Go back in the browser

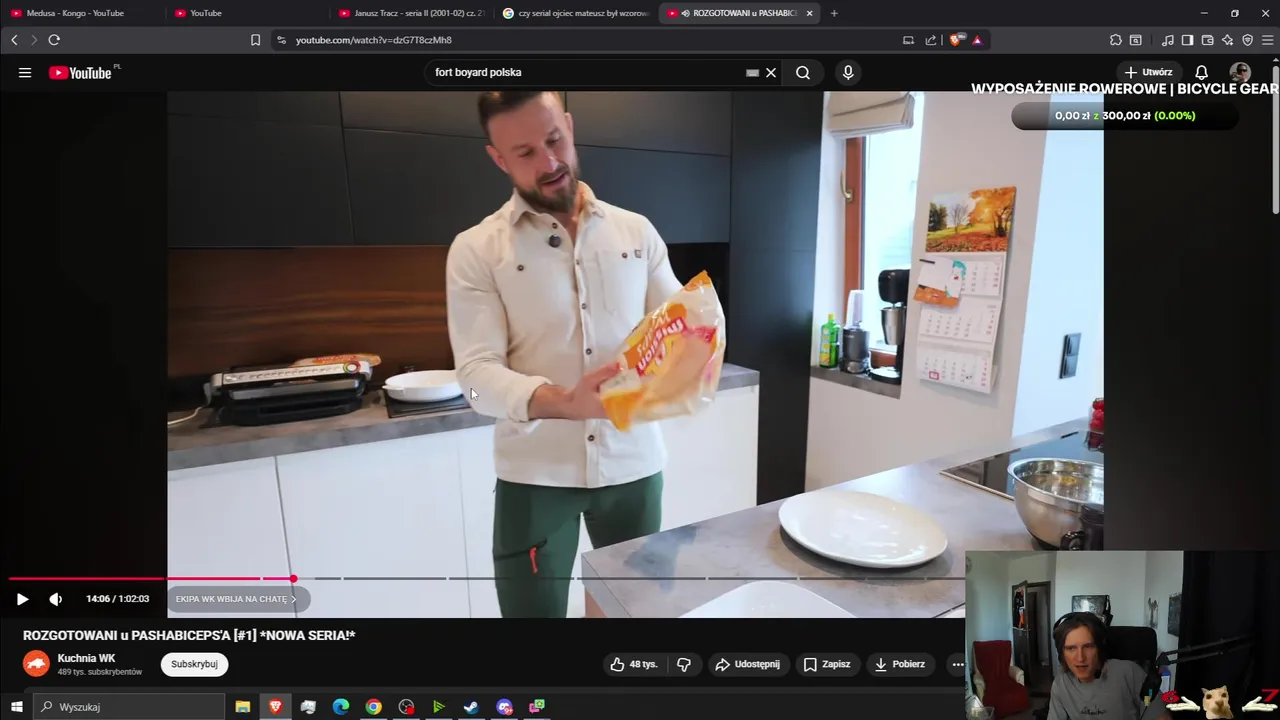click(x=14, y=40)
